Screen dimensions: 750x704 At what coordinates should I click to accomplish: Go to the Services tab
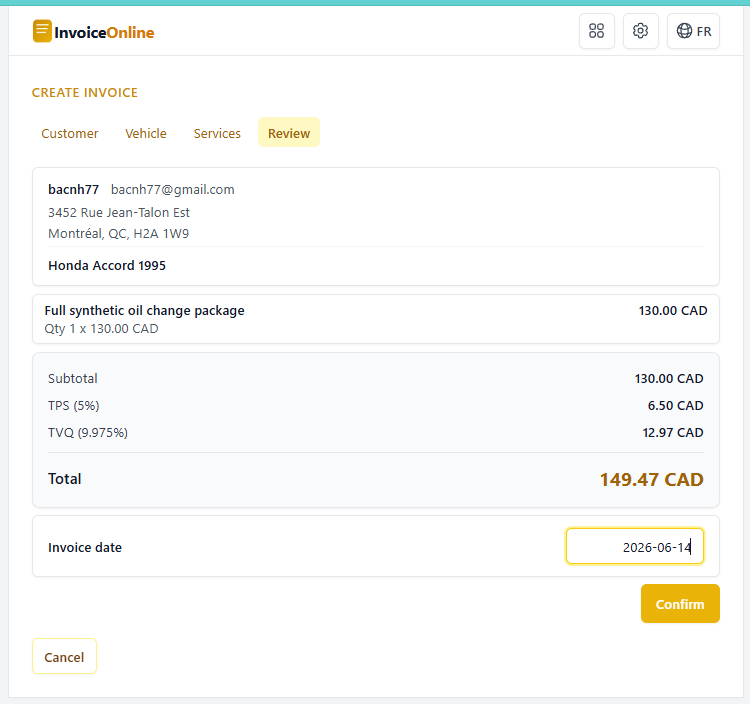pyautogui.click(x=217, y=133)
